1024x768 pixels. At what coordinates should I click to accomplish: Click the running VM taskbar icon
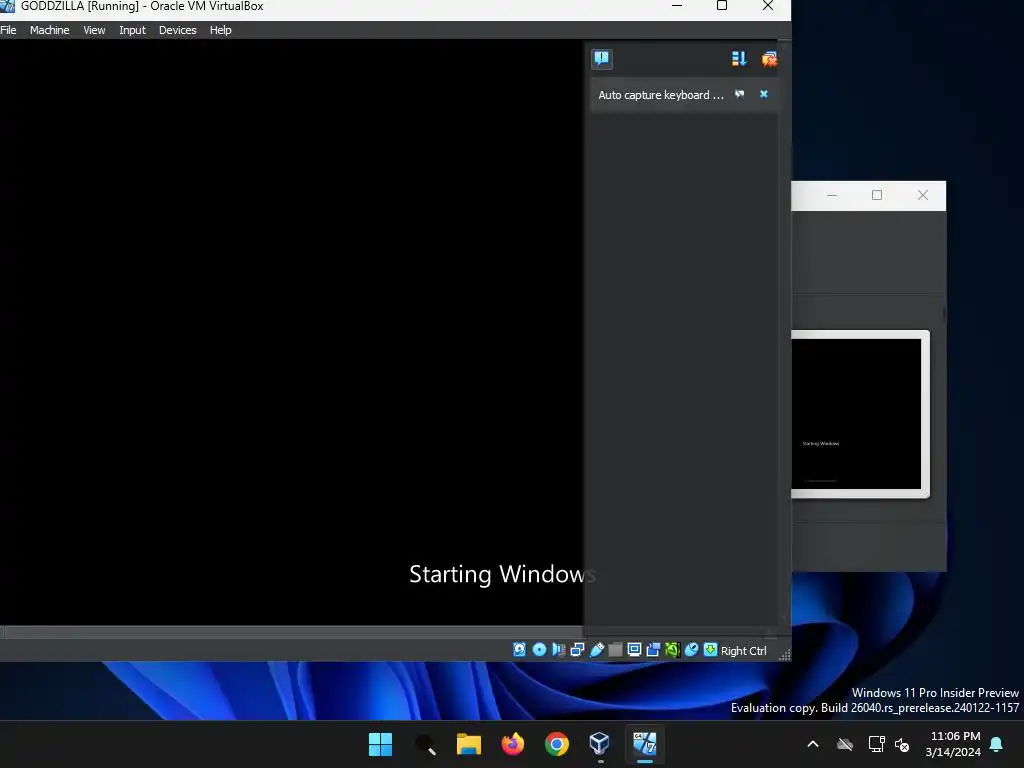point(645,744)
